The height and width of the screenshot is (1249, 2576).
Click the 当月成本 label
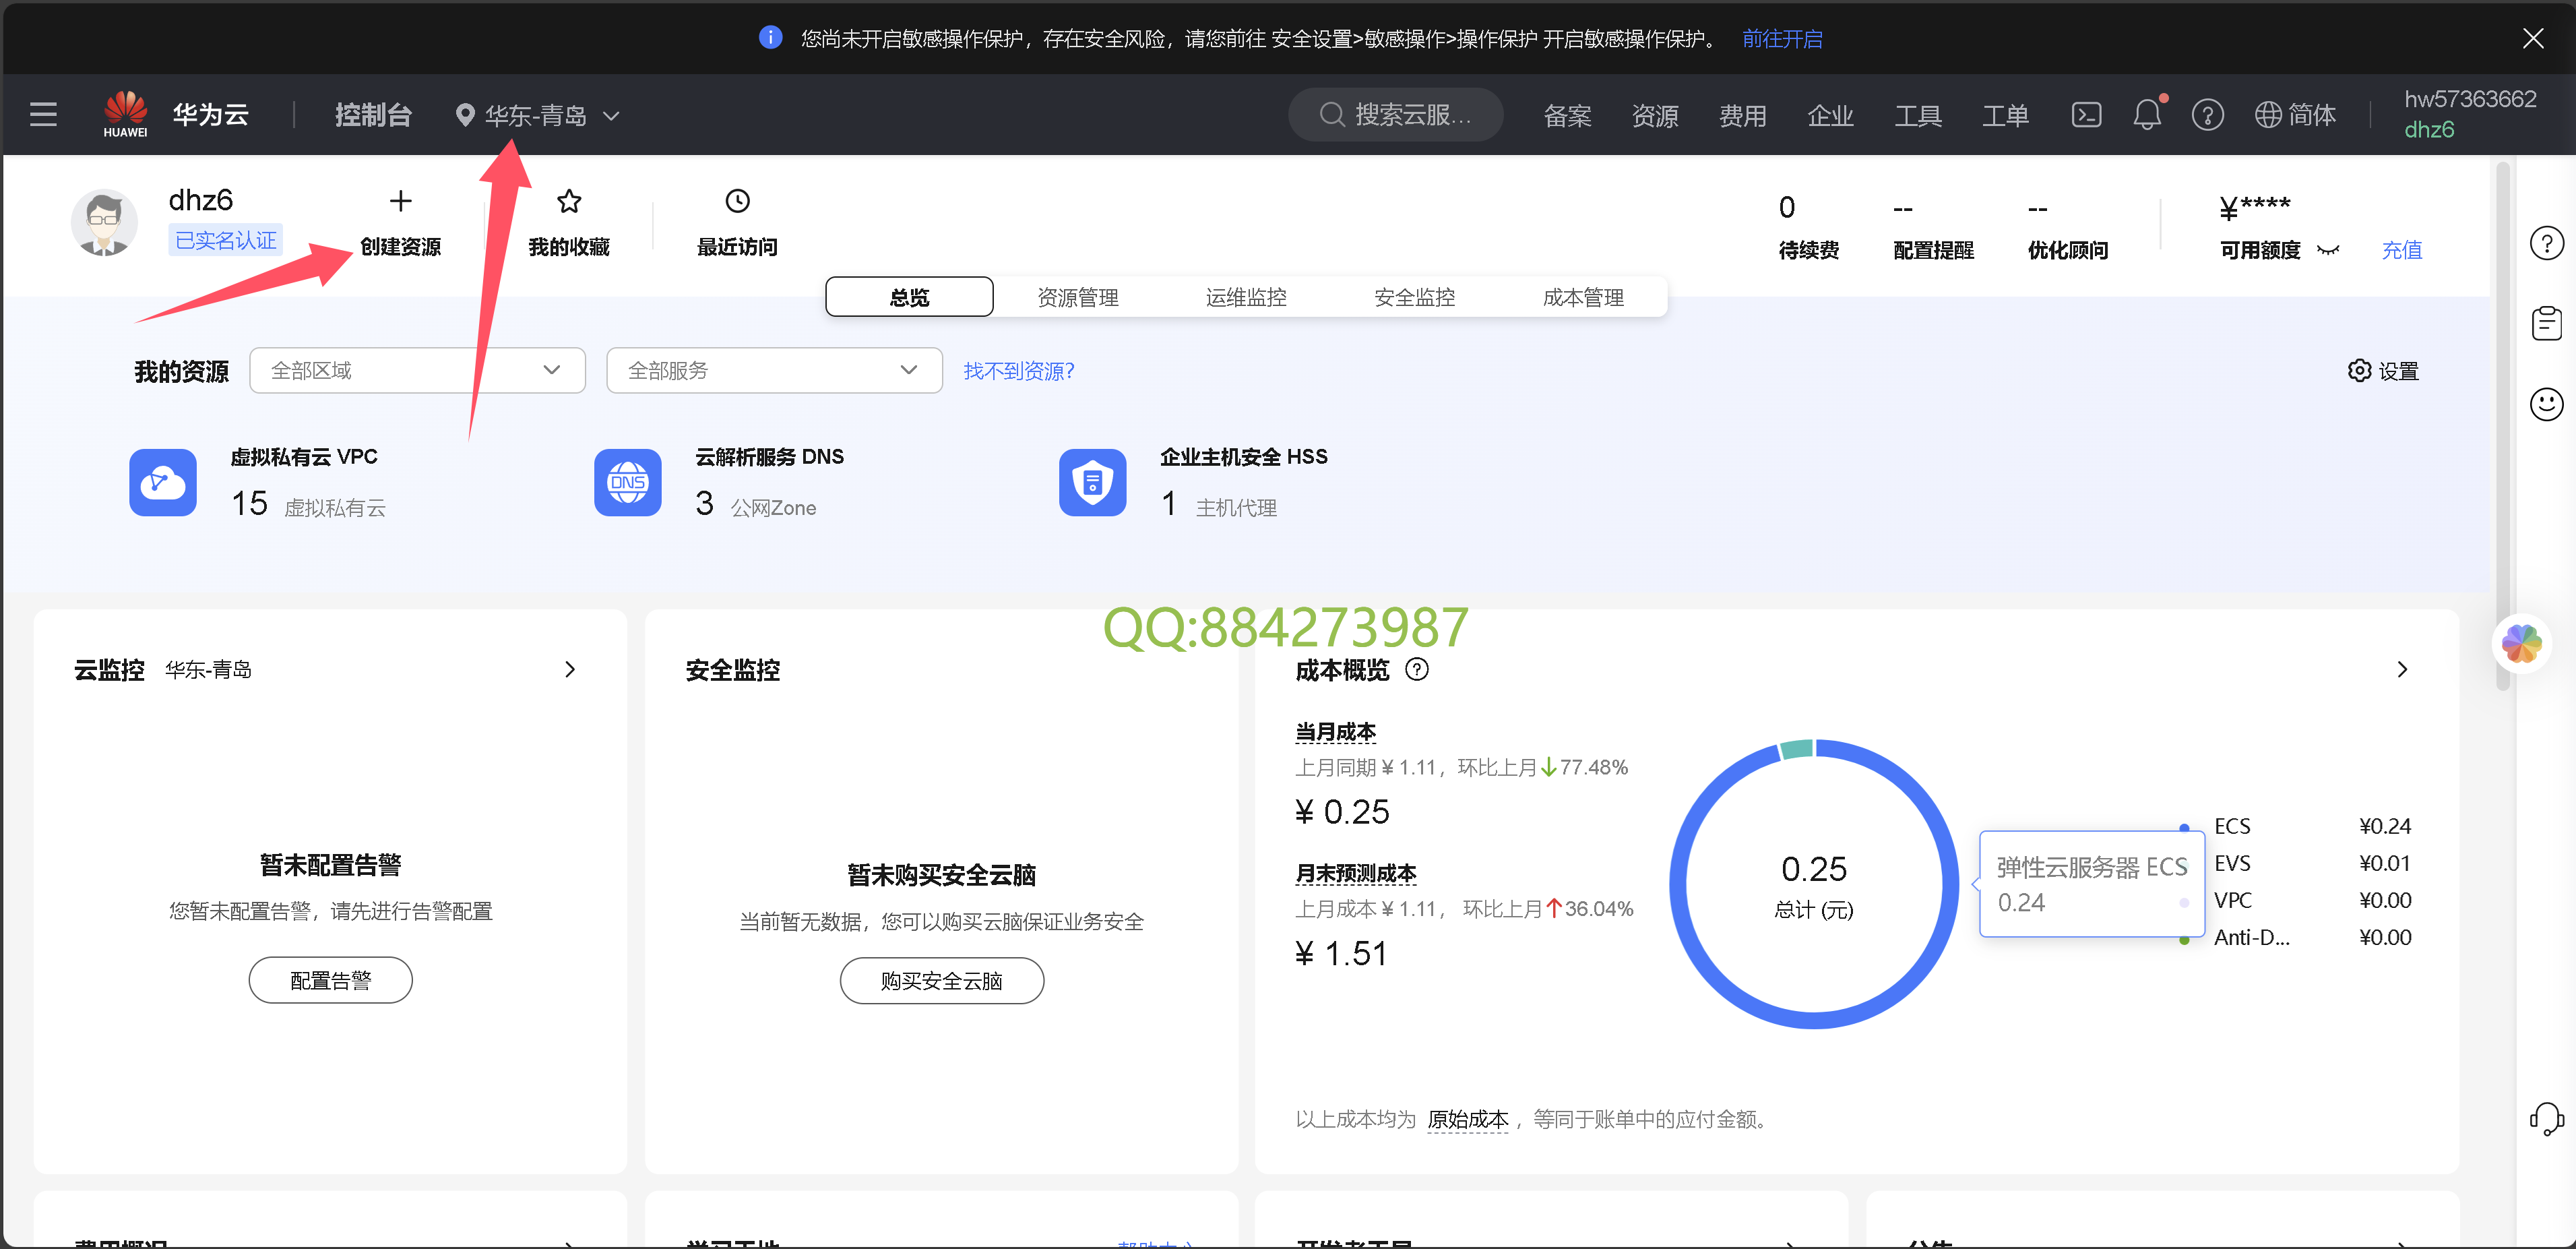click(x=1335, y=732)
